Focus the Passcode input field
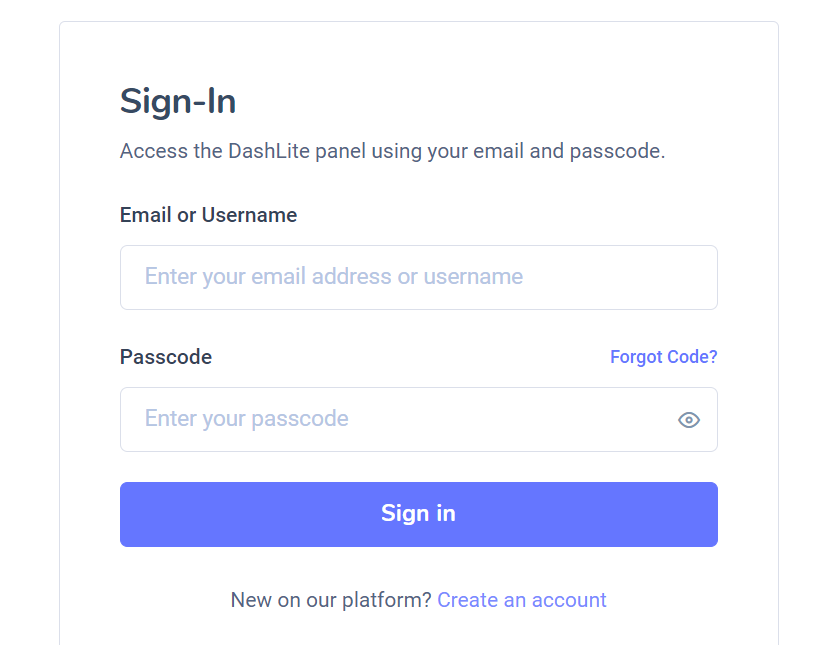The height and width of the screenshot is (645, 826). (400, 419)
